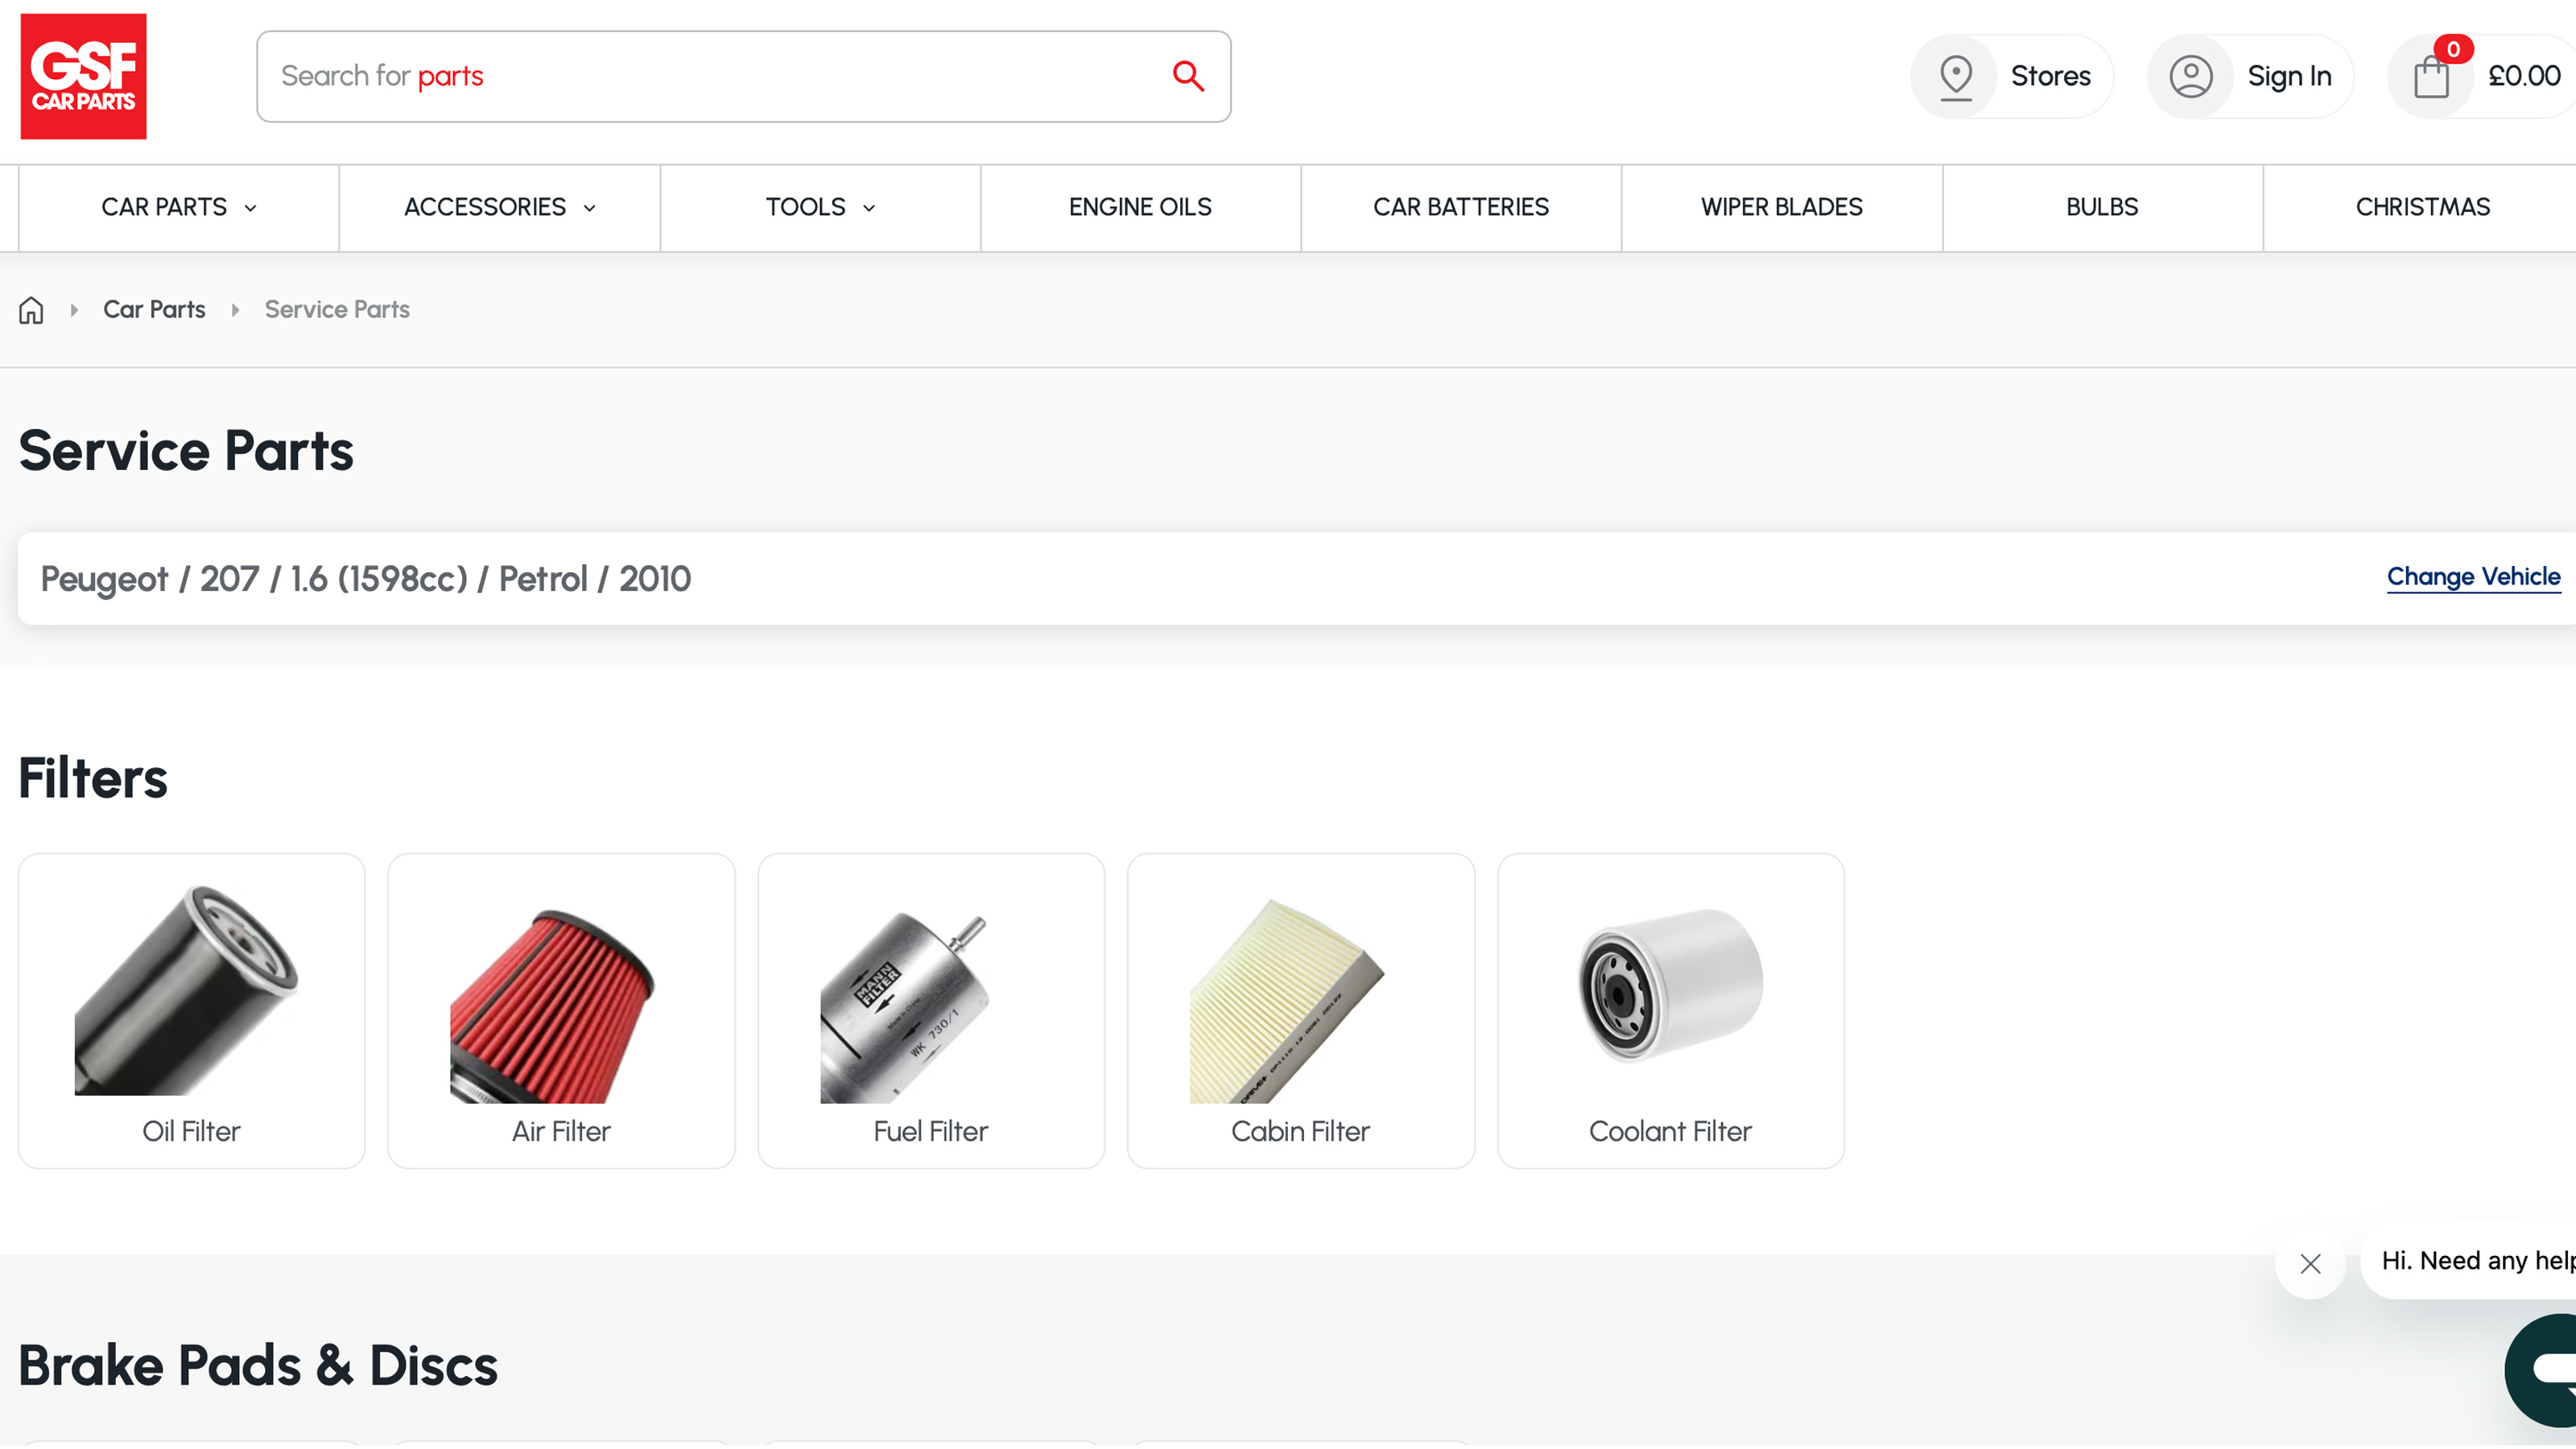2576x1449 pixels.
Task: Select the Cabin Filter image
Action: coord(1287,1002)
